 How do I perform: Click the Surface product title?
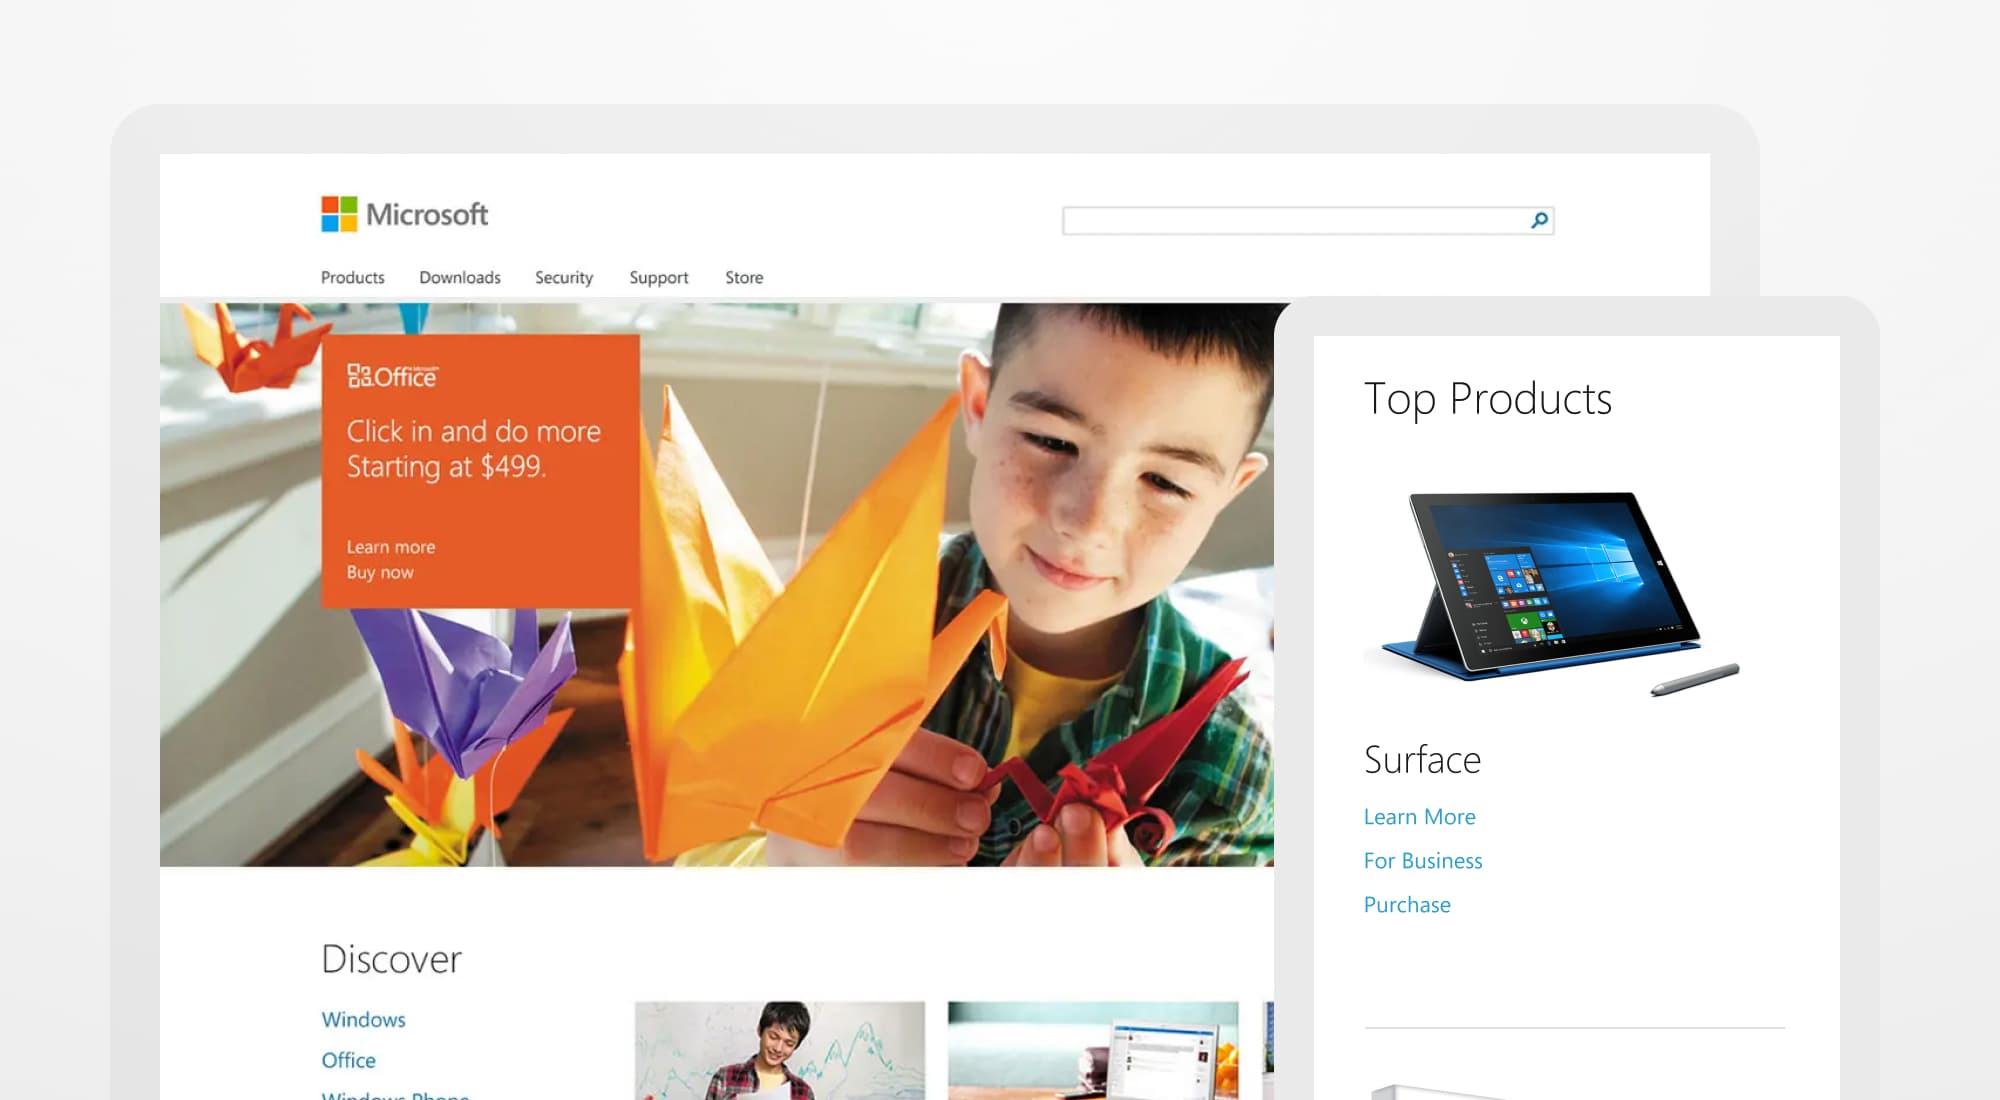[x=1422, y=759]
